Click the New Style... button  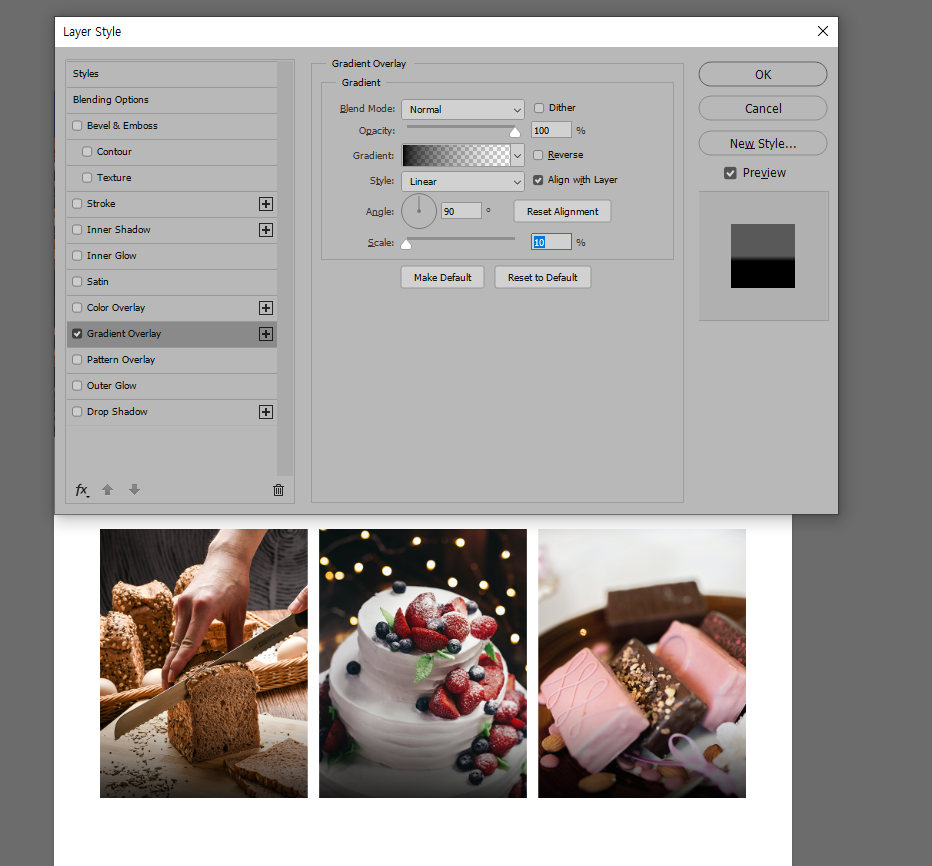(x=763, y=143)
